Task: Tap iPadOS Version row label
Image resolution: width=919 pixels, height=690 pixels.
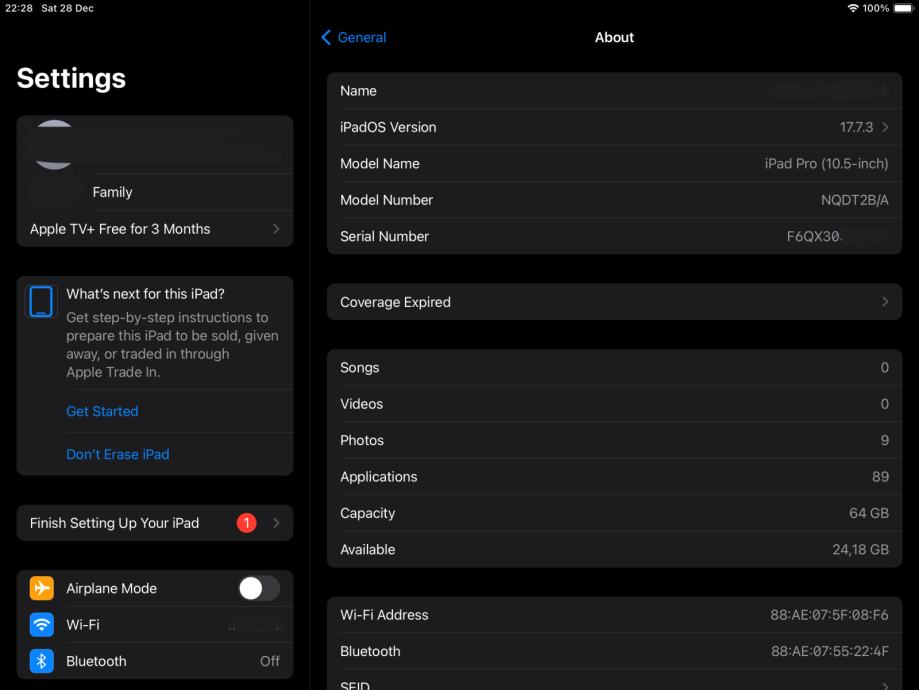Action: click(x=388, y=127)
